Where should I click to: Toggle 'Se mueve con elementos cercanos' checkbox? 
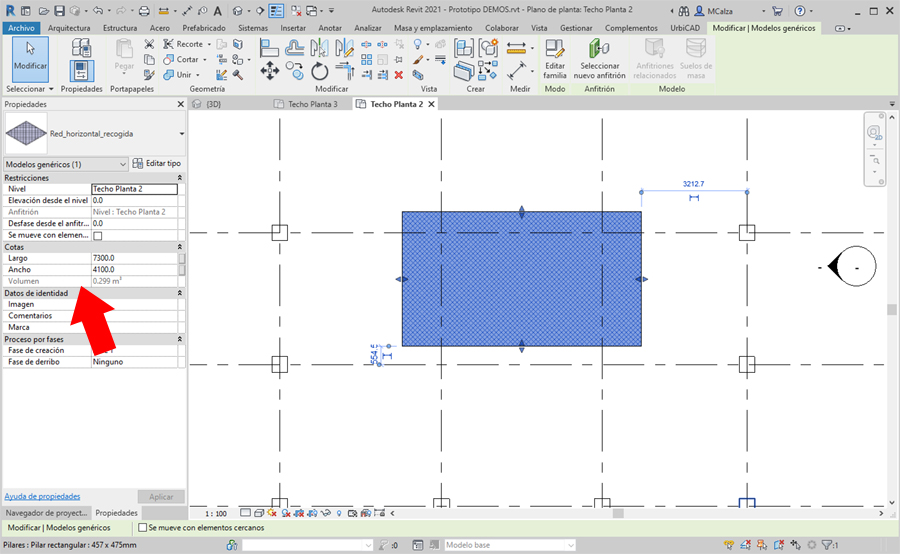click(142, 527)
